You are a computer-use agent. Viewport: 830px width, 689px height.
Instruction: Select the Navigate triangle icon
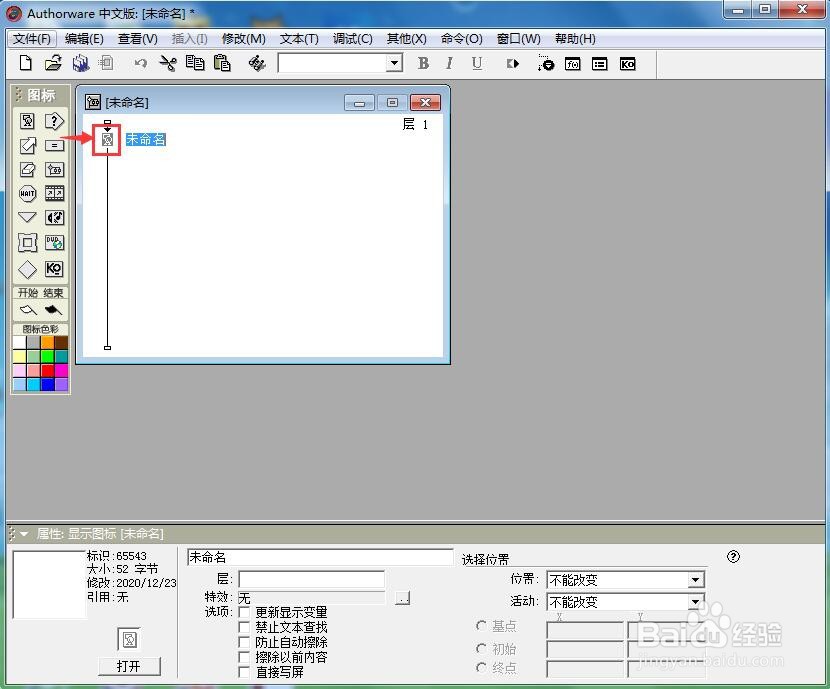(28, 217)
